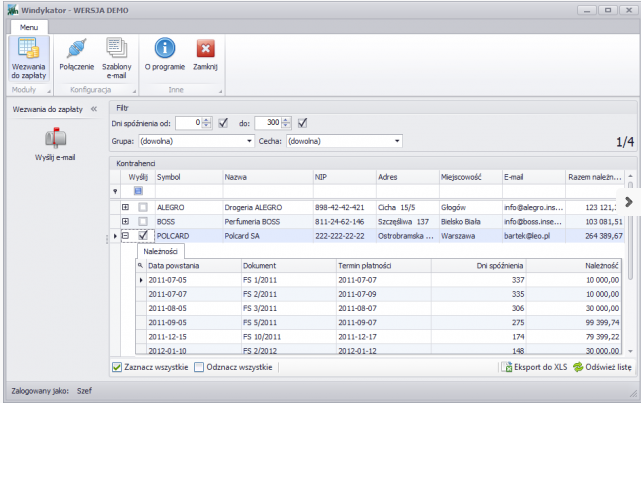
Task: Click the Symbol filter cell
Action: [189, 191]
